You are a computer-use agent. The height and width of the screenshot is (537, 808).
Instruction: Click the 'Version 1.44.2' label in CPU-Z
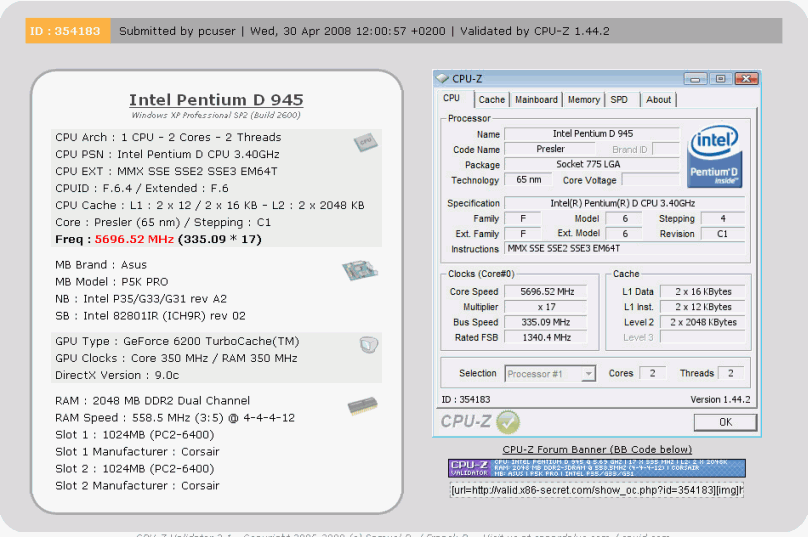click(720, 399)
